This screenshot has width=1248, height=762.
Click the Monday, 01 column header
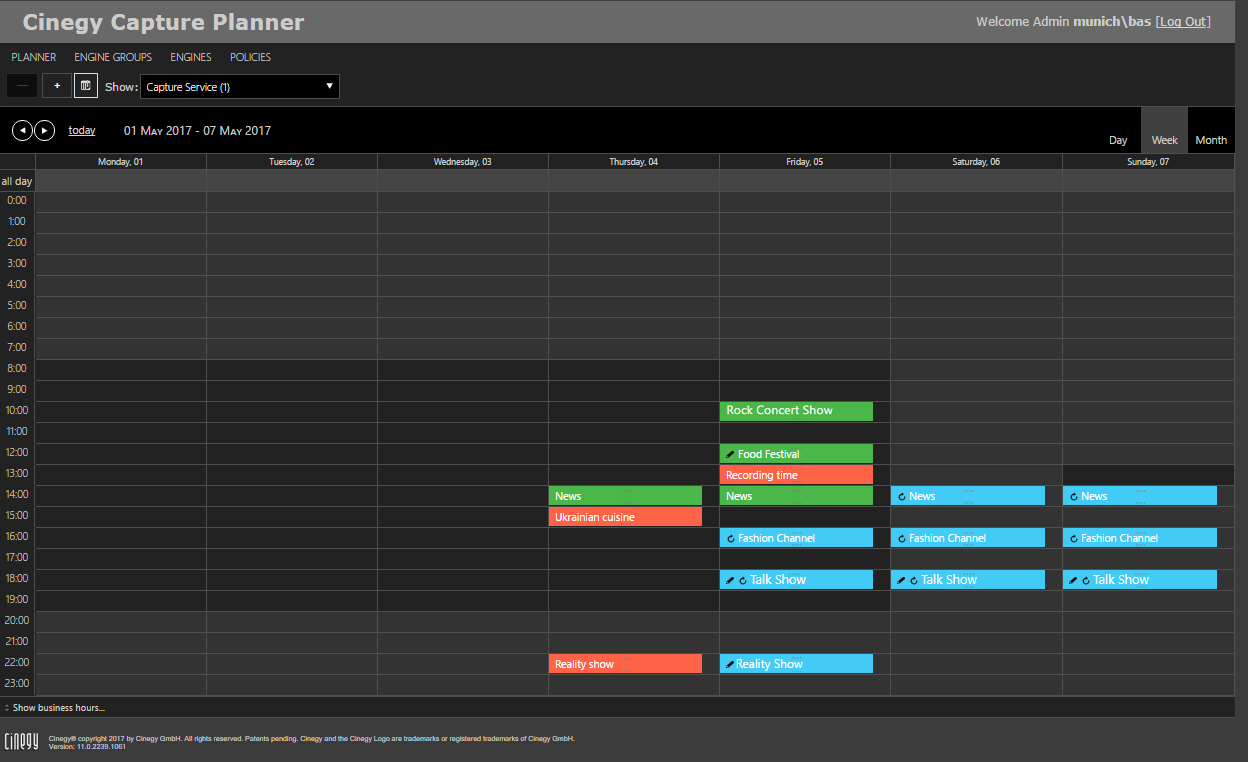pyautogui.click(x=121, y=161)
